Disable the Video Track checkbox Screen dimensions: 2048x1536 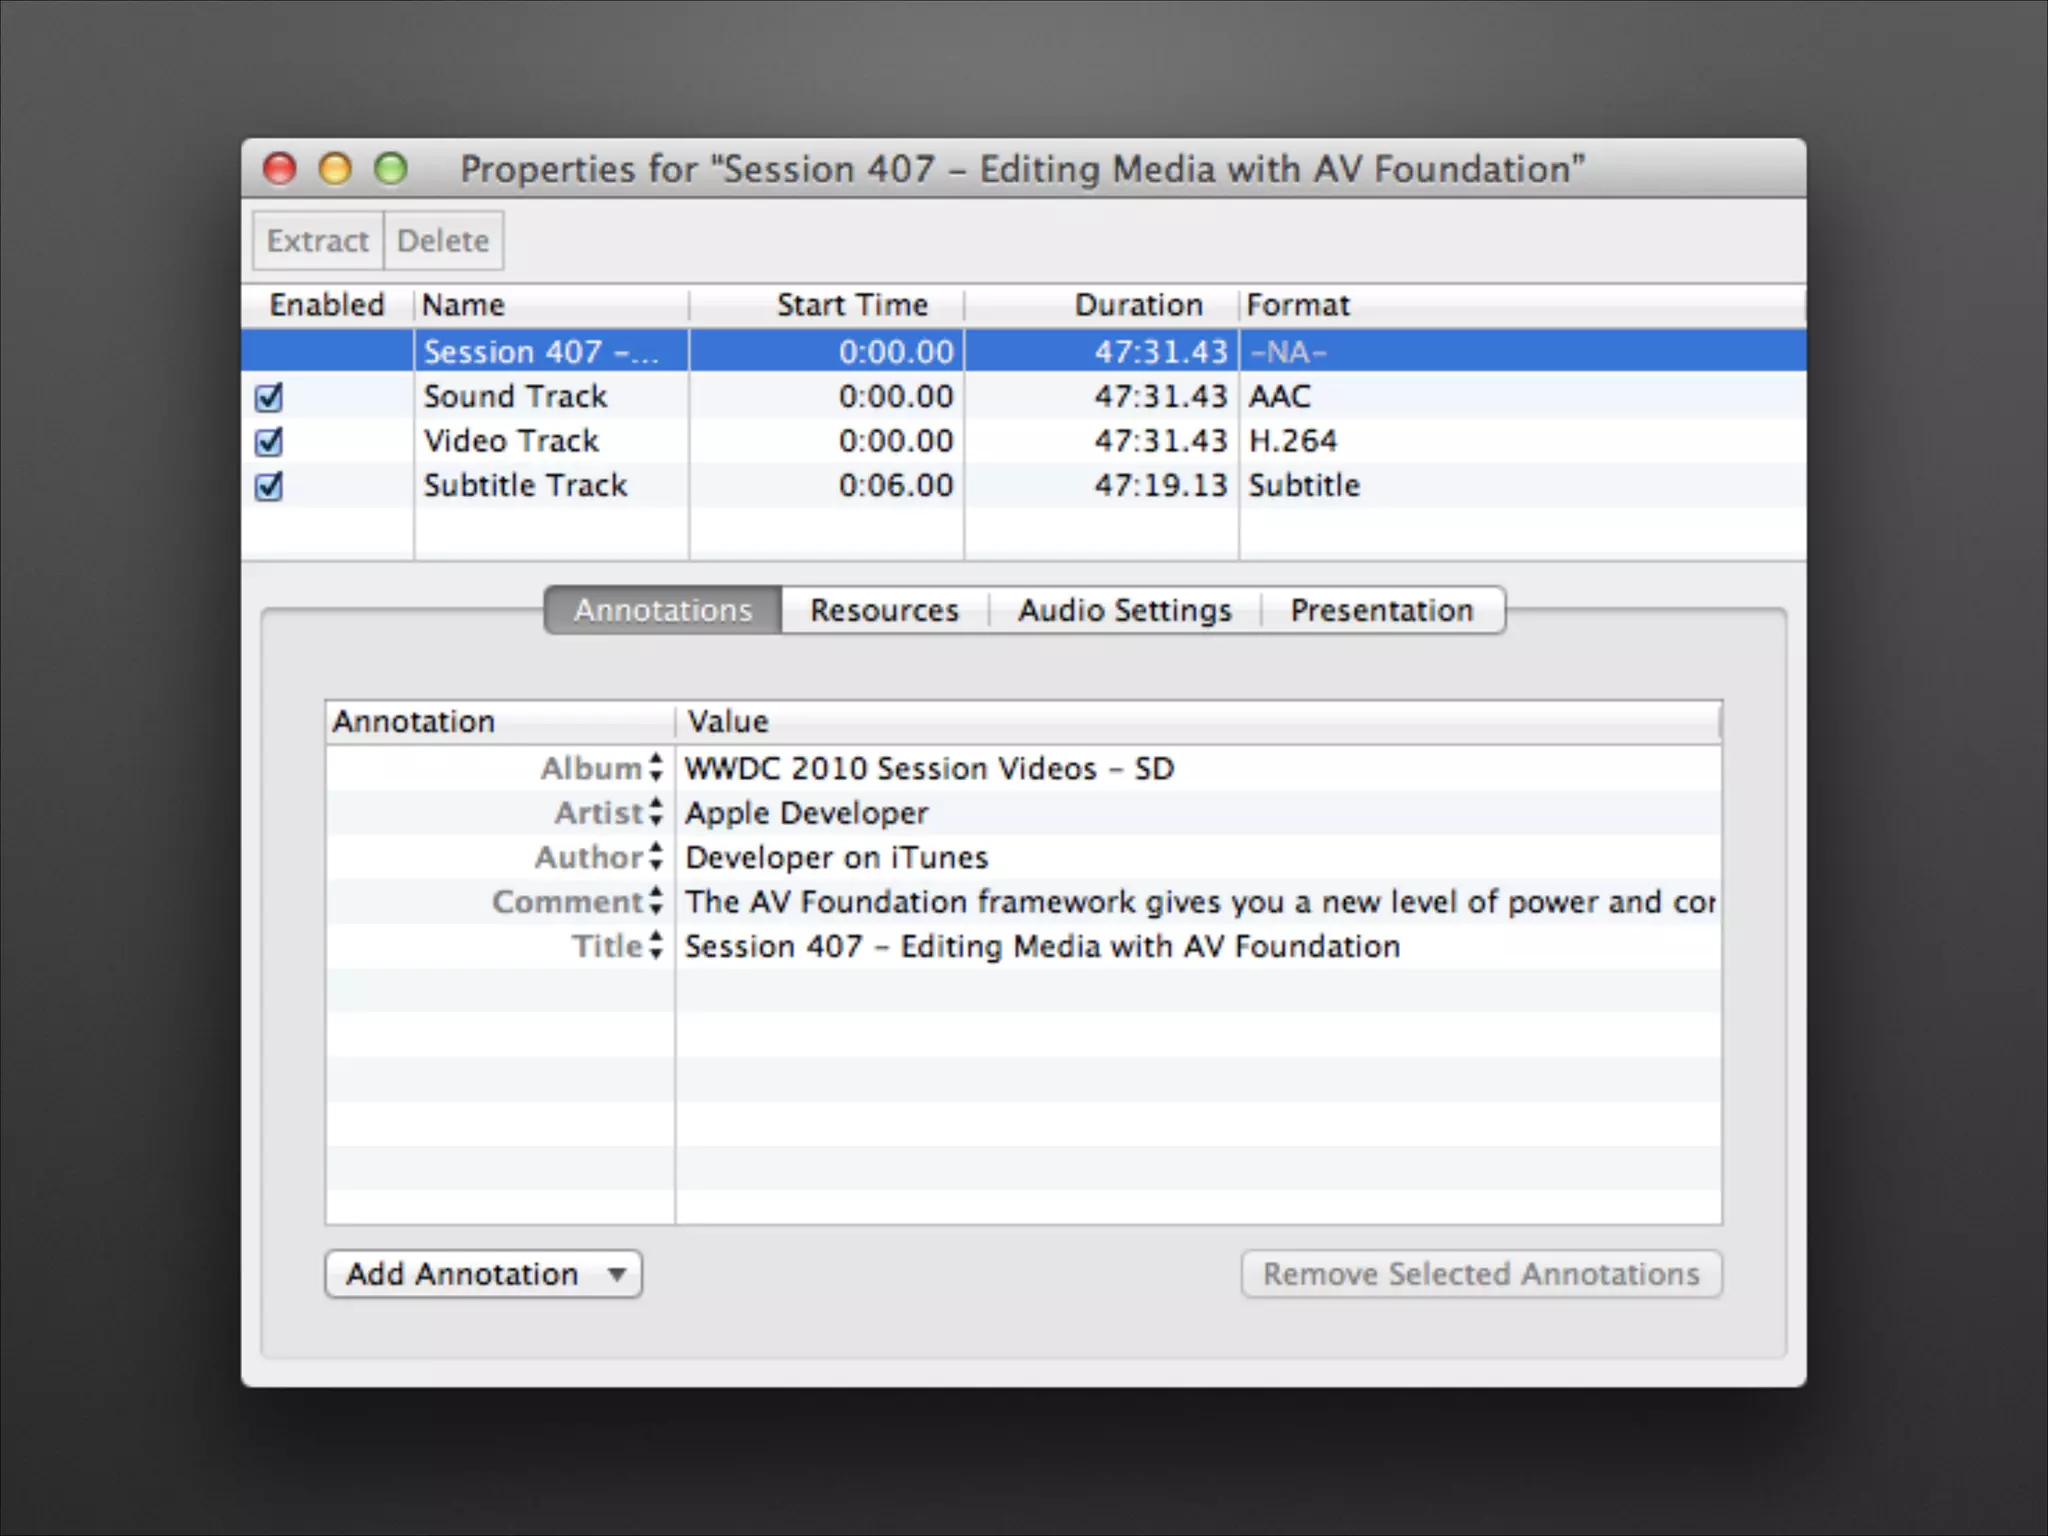tap(269, 441)
